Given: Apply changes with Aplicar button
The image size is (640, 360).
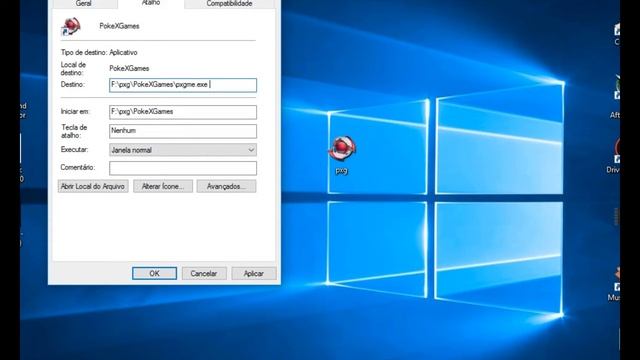Looking at the screenshot, I should coord(254,273).
